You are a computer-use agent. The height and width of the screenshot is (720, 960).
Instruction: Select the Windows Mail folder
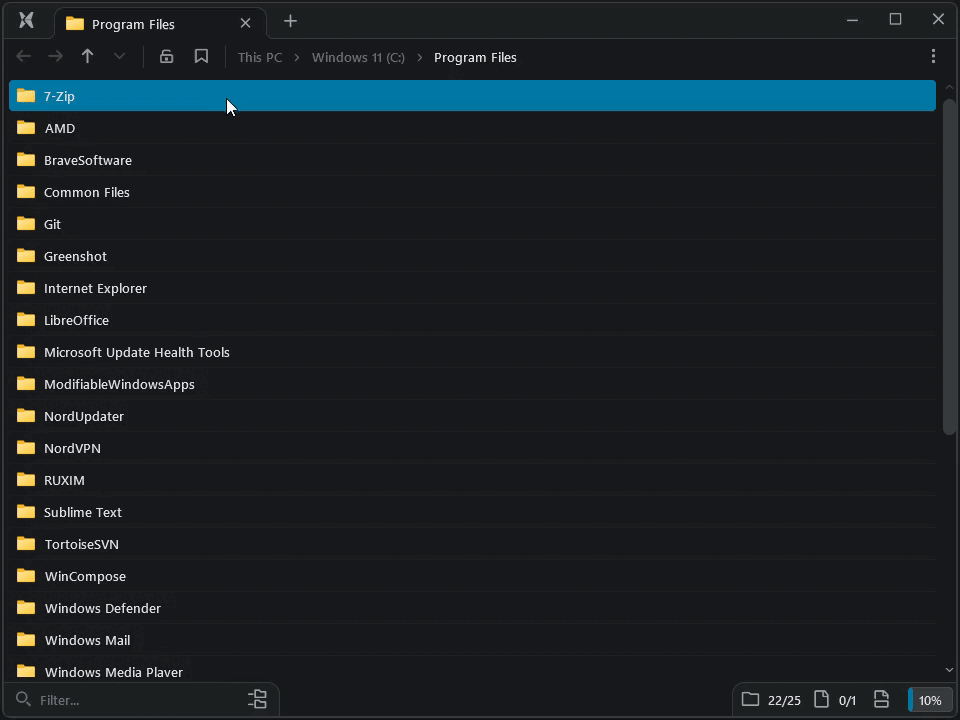(x=472, y=640)
